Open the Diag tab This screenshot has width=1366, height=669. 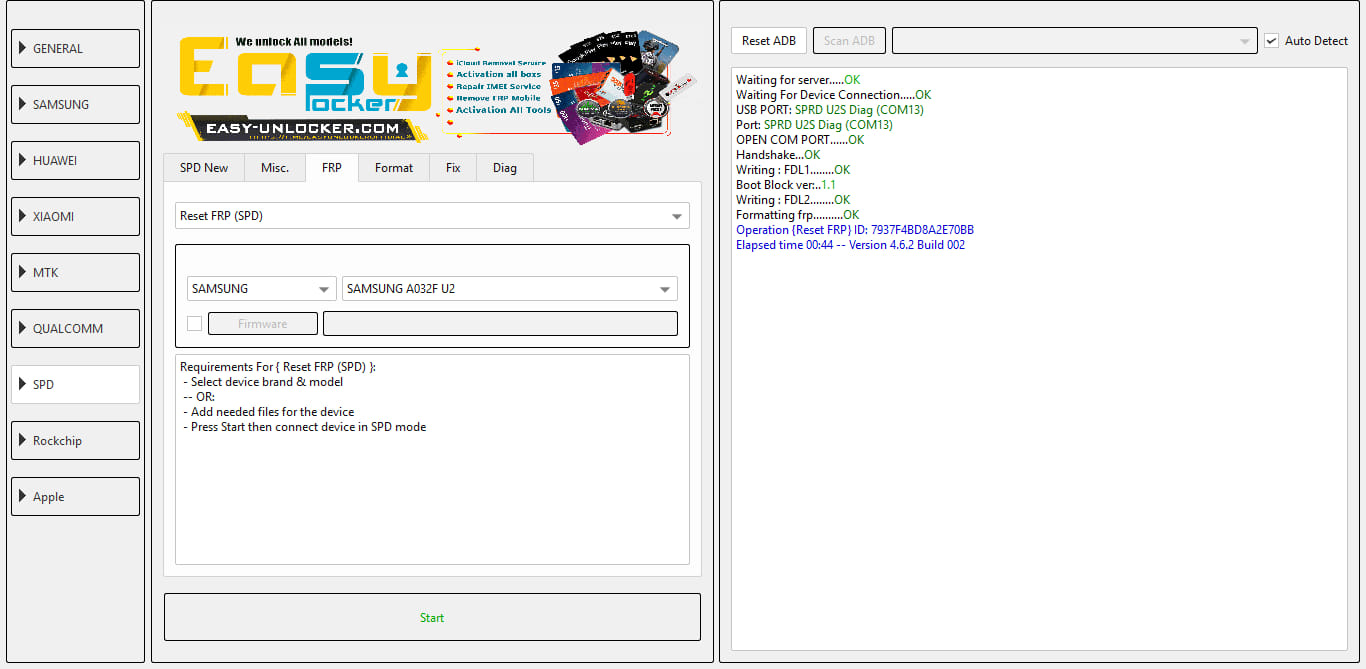(505, 168)
